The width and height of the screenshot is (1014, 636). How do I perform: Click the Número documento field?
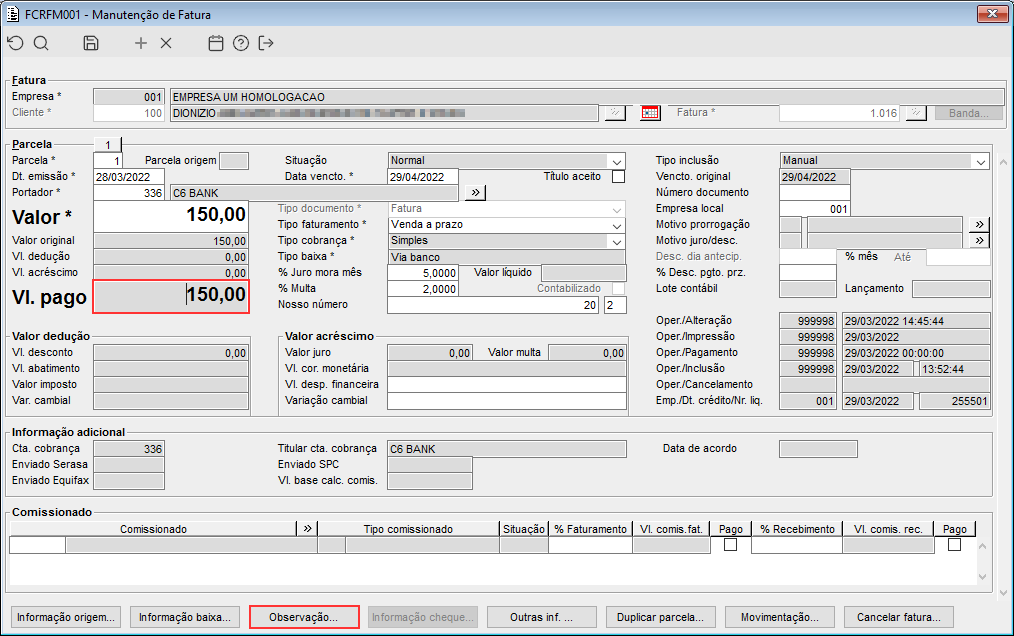pyautogui.click(x=815, y=193)
